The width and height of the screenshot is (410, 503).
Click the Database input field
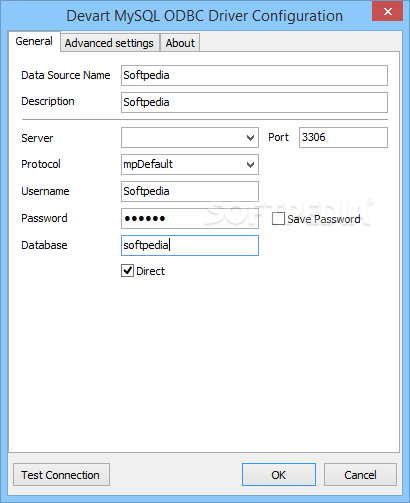point(190,246)
